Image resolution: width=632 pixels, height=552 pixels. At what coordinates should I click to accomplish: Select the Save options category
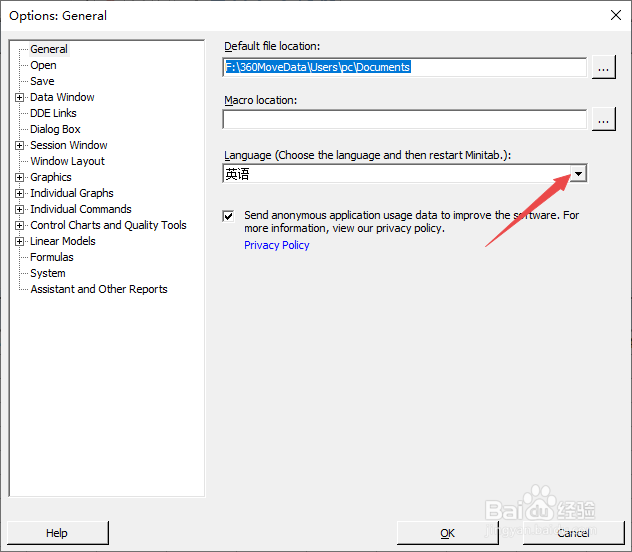pos(42,81)
